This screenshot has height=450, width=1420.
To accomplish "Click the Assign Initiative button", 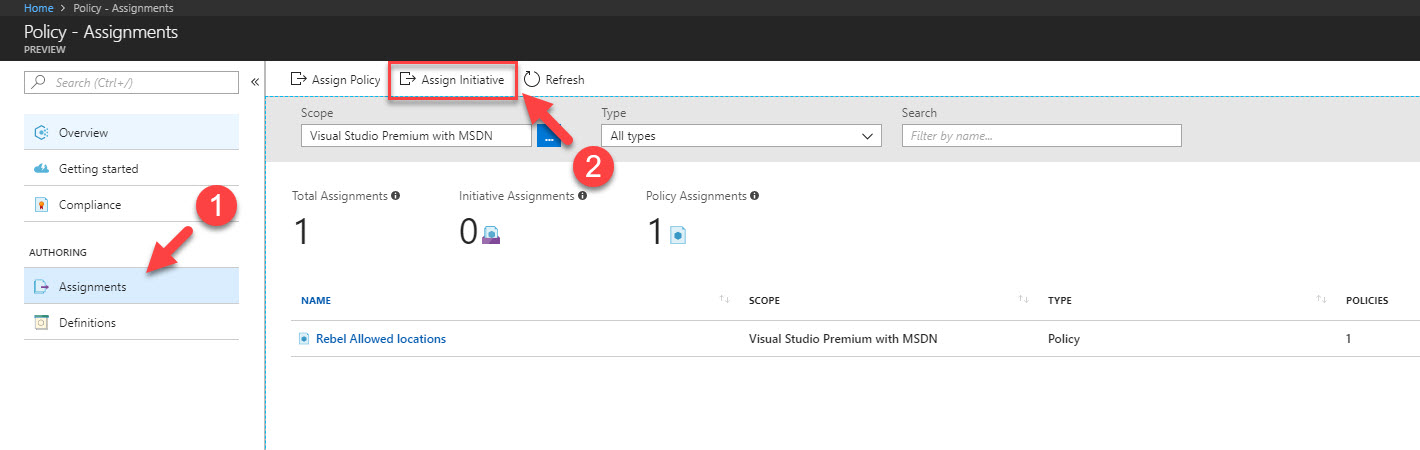I will (x=452, y=79).
